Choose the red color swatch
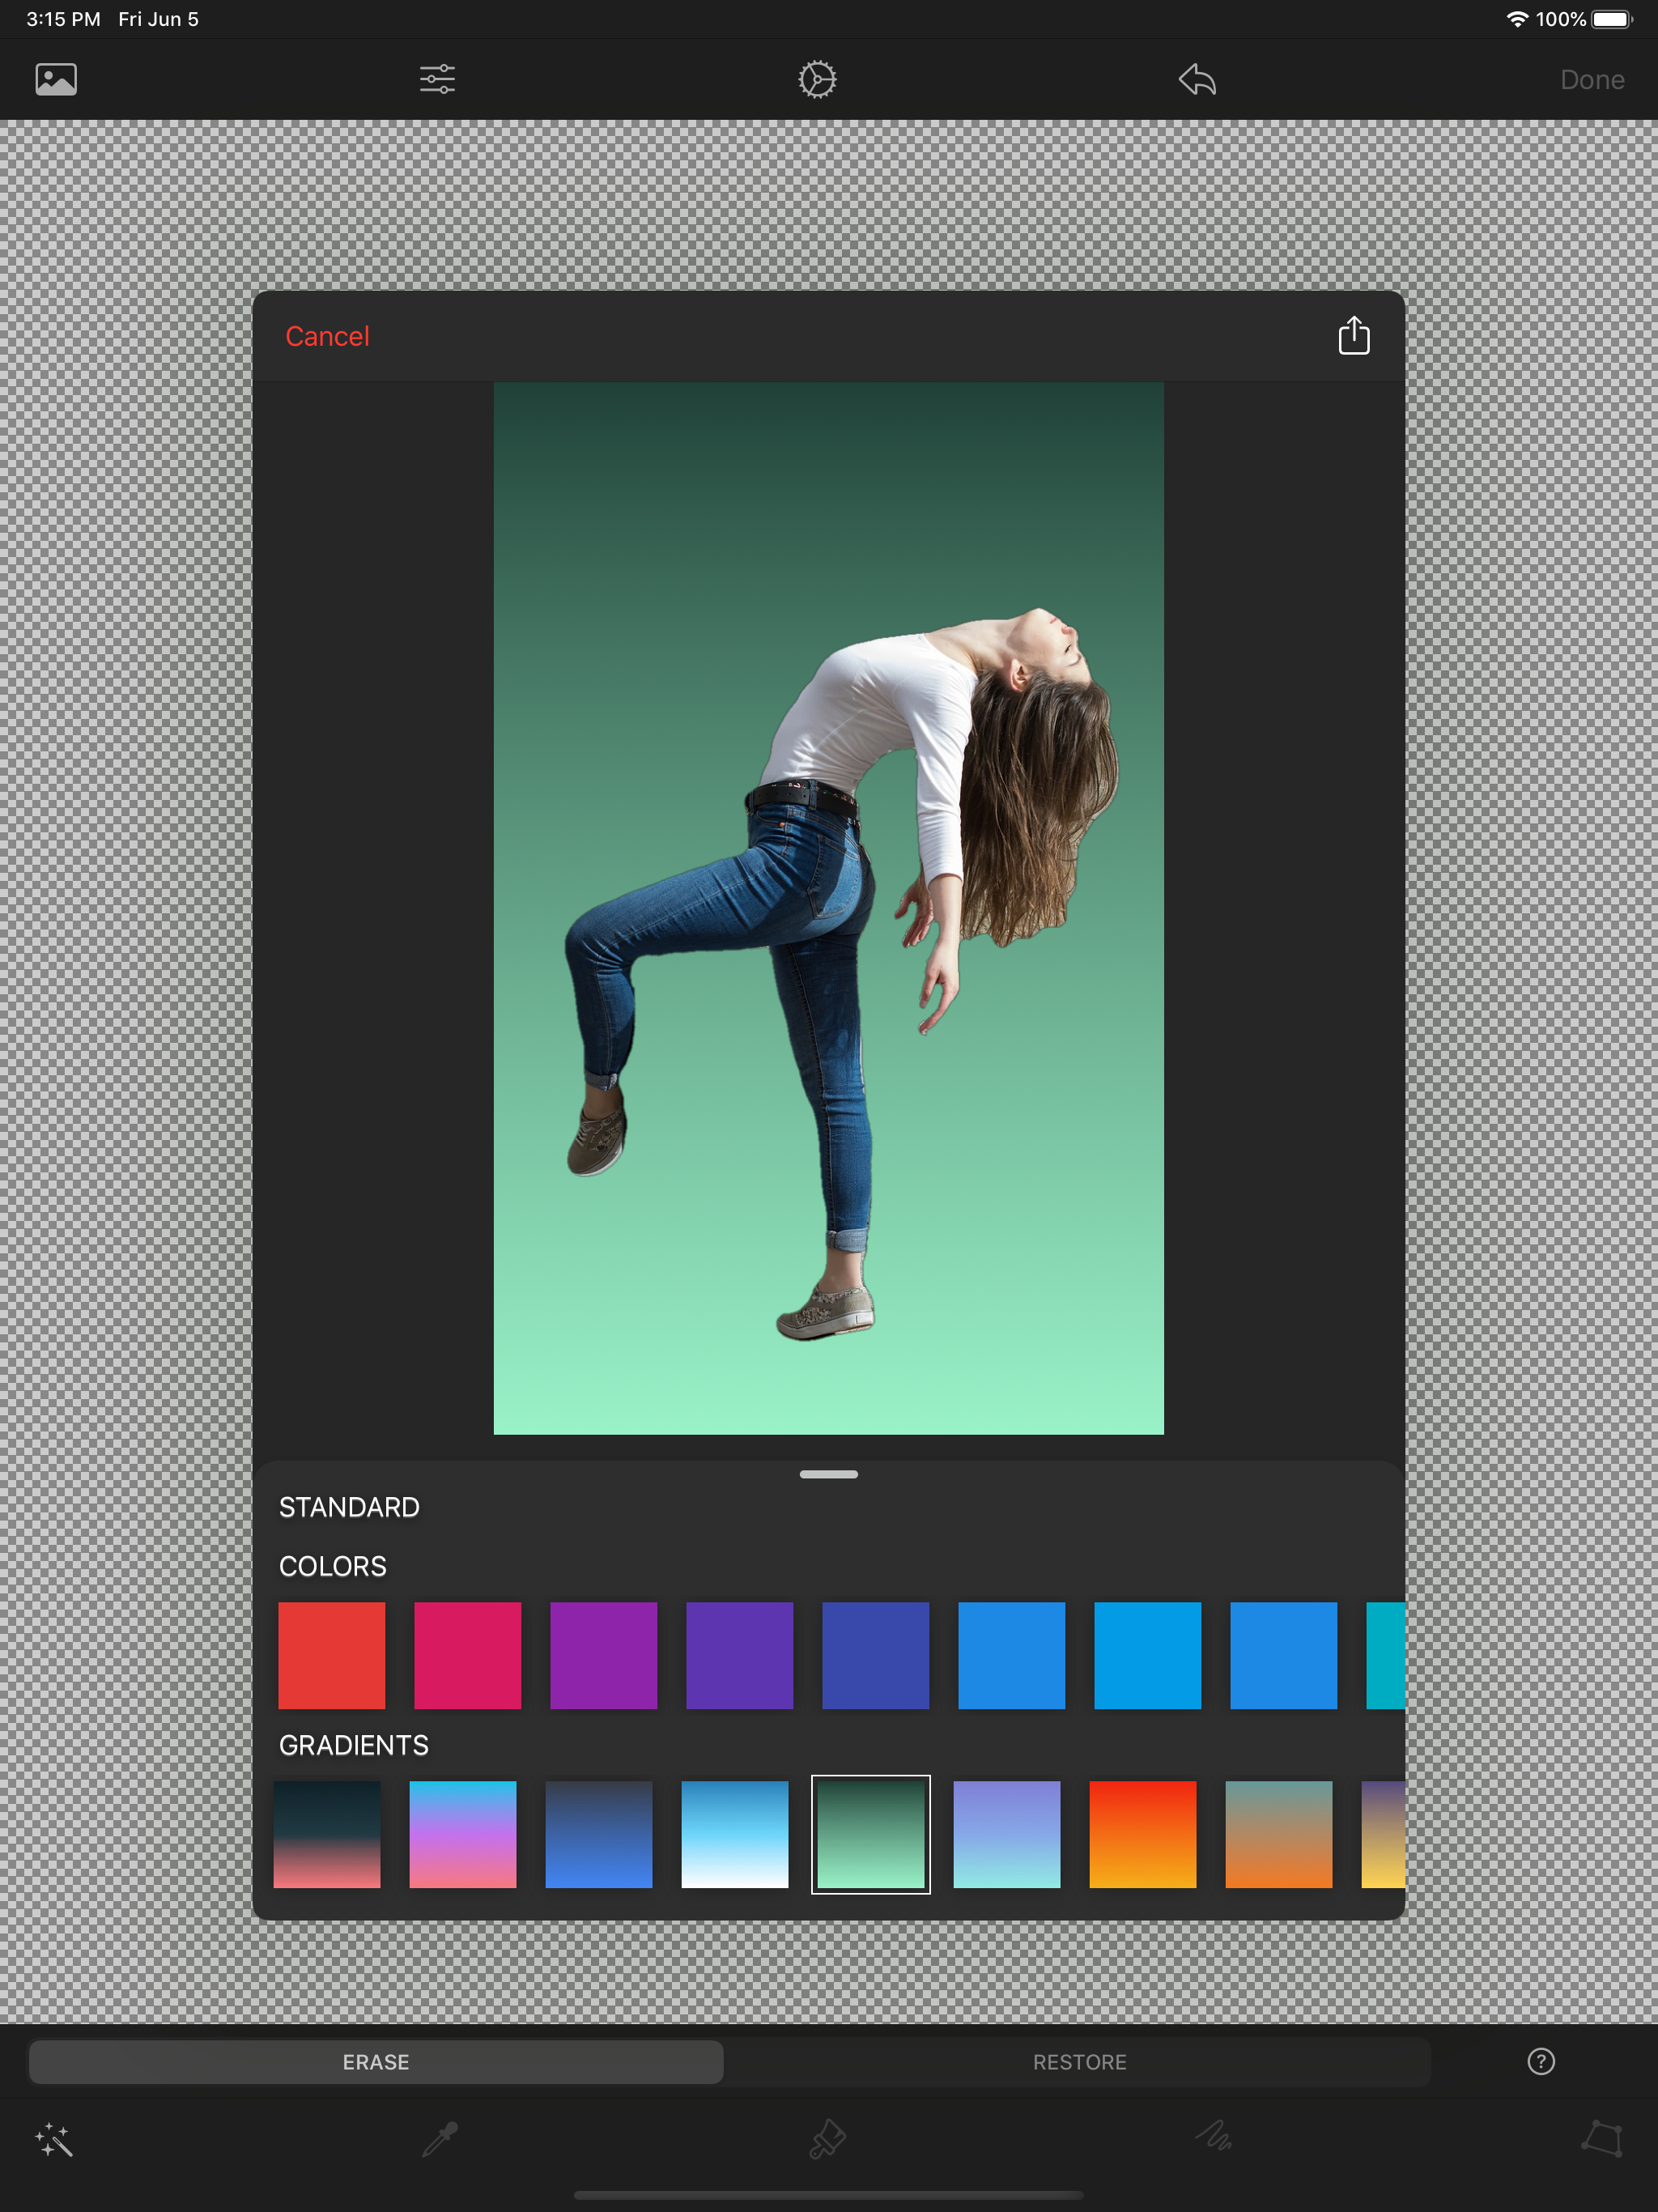The image size is (1658, 2212). (x=331, y=1655)
